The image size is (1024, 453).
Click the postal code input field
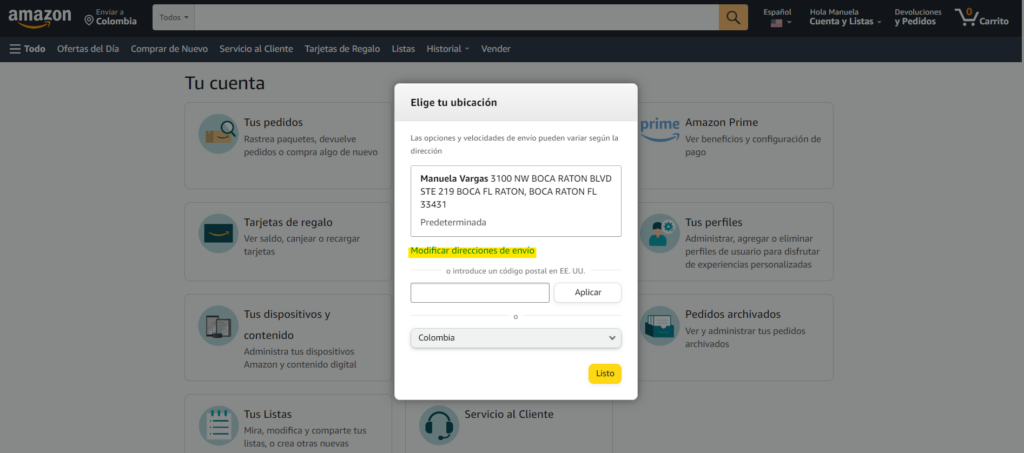point(480,292)
